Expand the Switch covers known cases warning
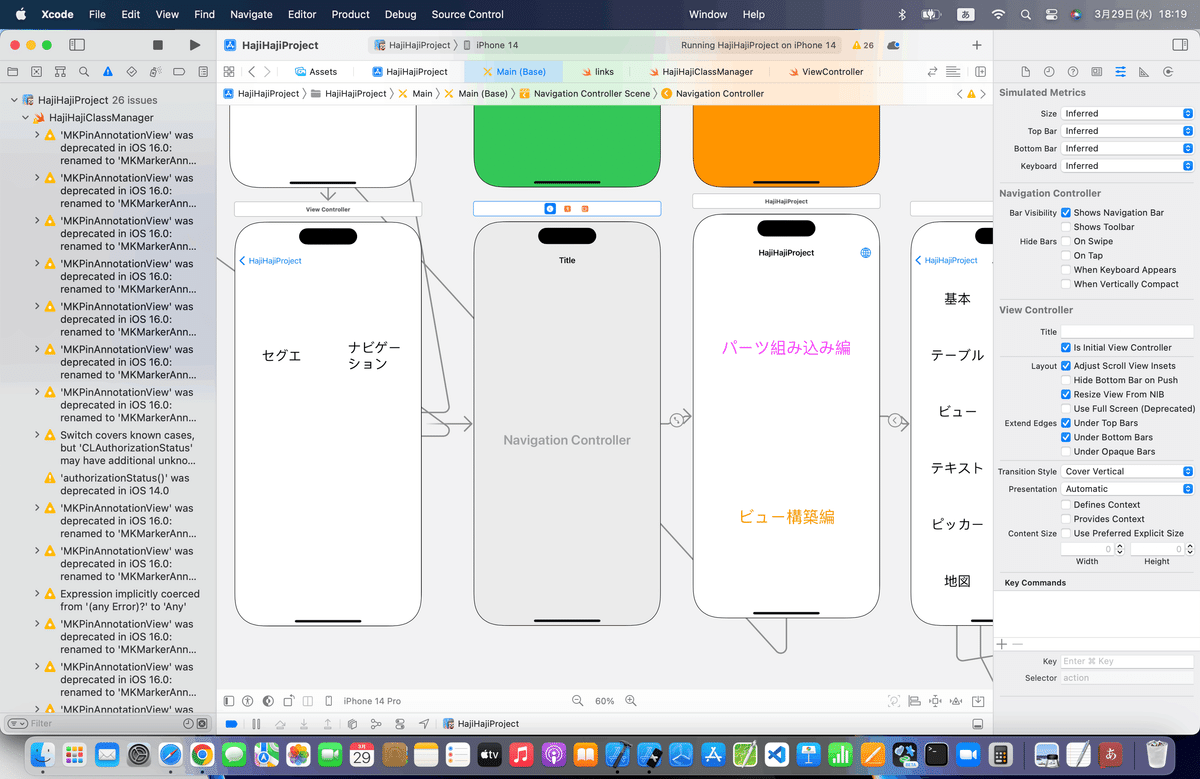 (x=37, y=436)
